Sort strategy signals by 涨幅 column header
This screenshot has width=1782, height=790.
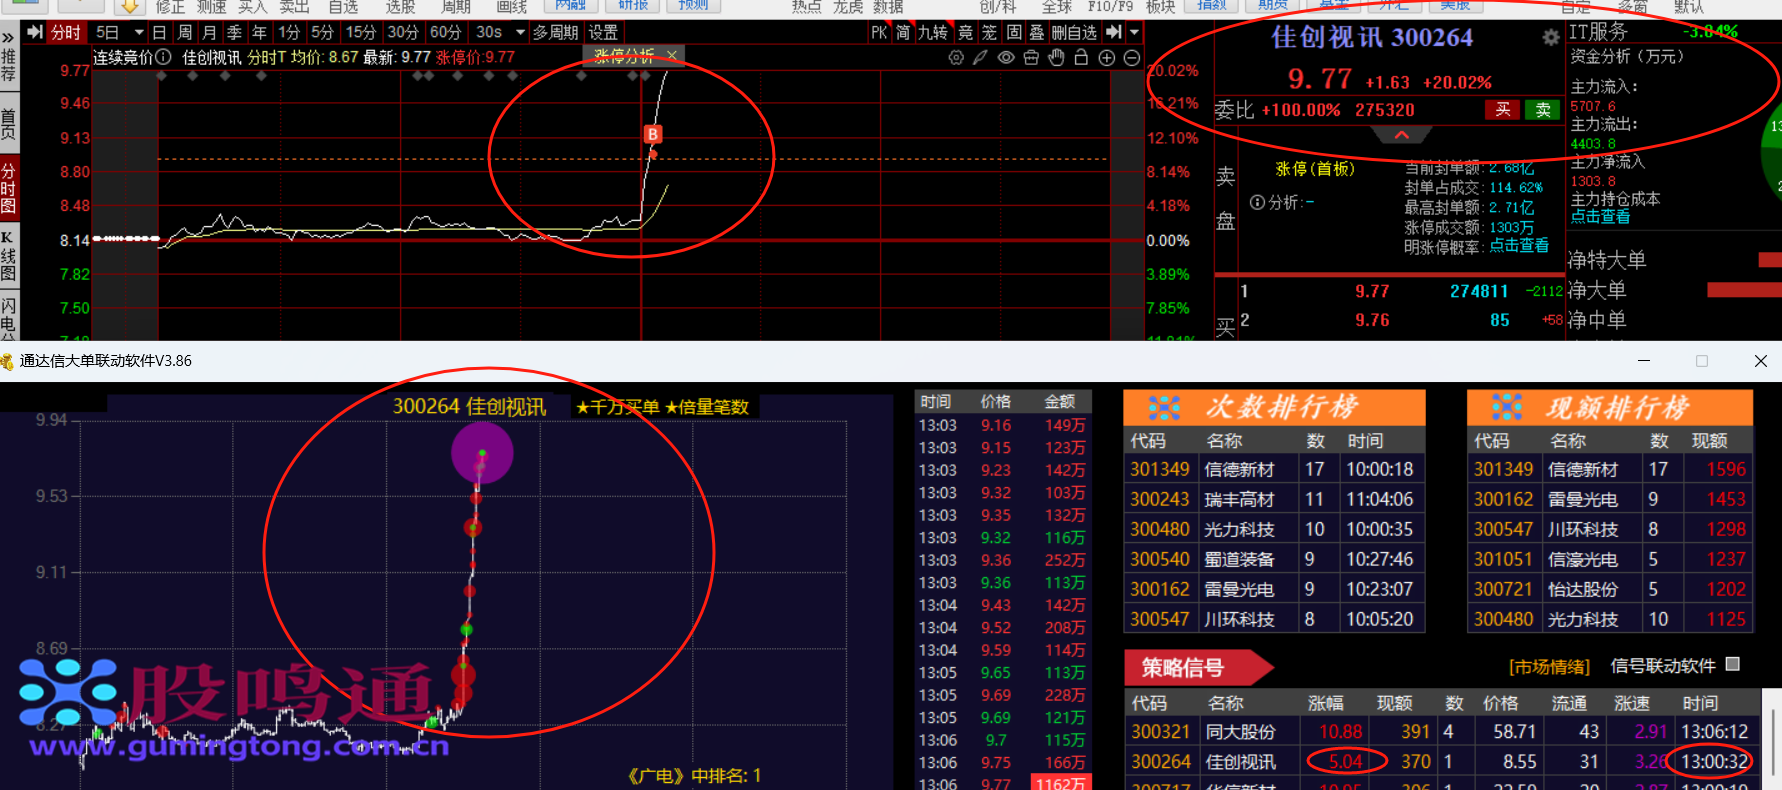[x=1326, y=703]
